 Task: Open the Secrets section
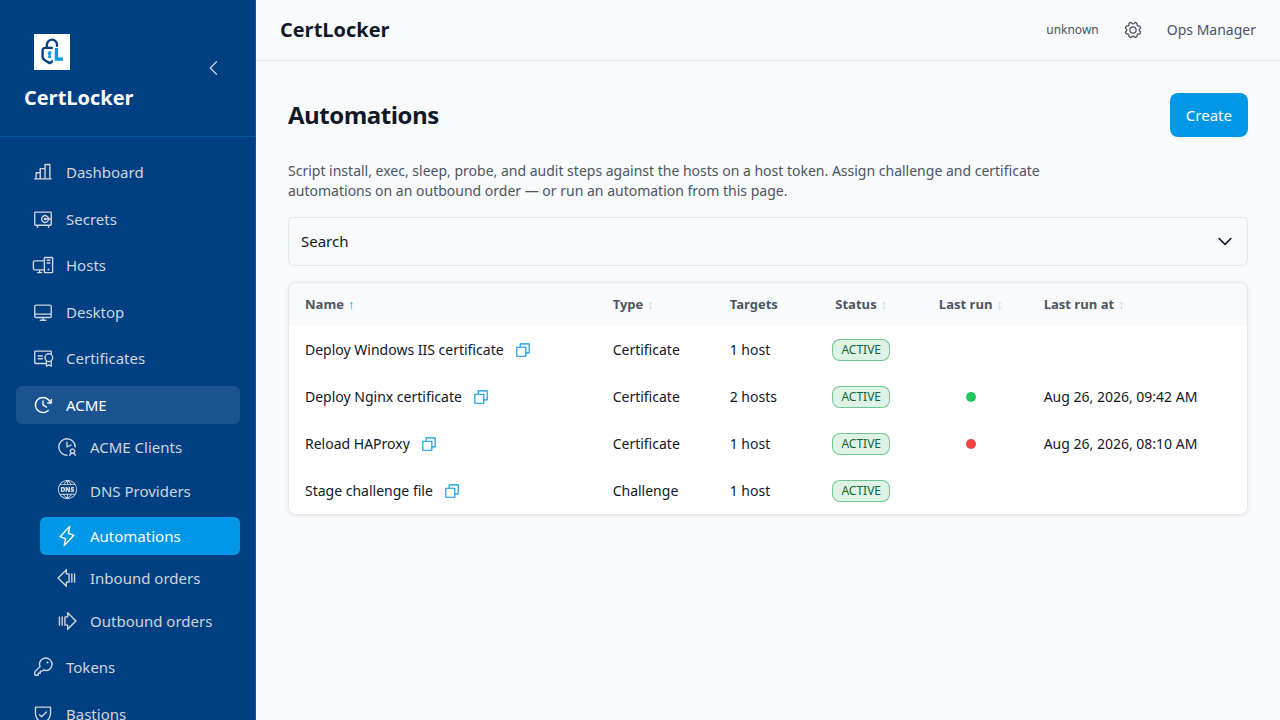[128, 219]
